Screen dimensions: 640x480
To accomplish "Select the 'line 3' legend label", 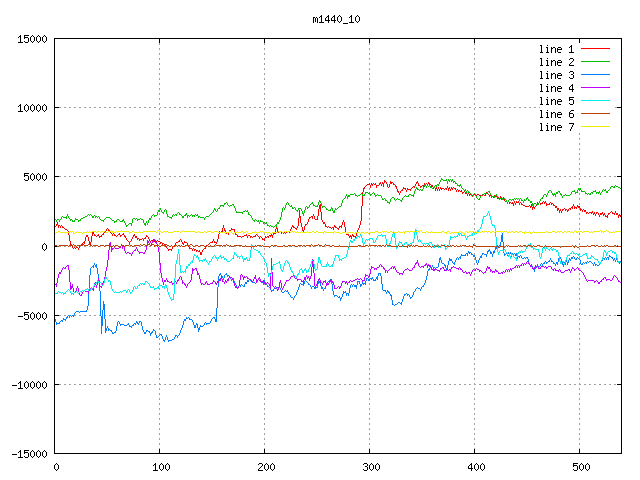I will [557, 75].
